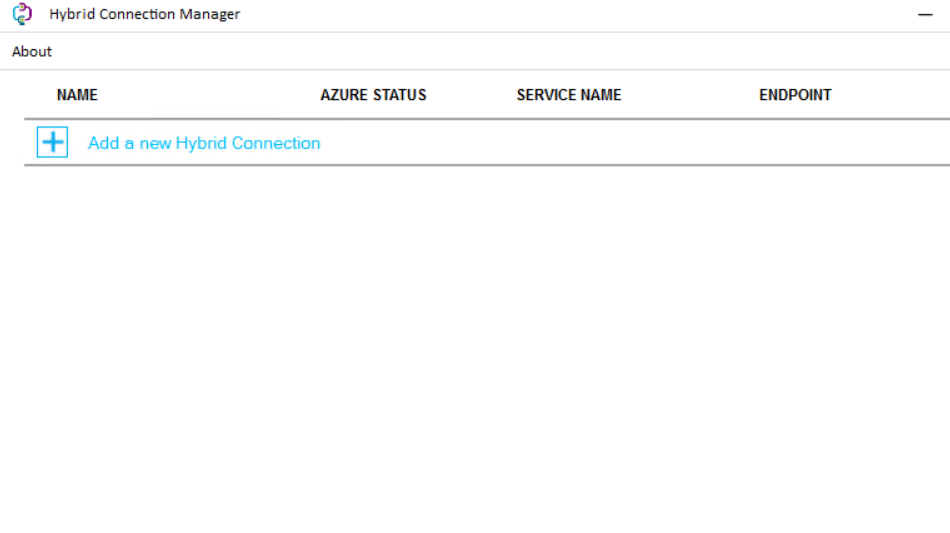Image resolution: width=950 pixels, height=533 pixels.
Task: Click the plus icon to add connection
Action: click(x=52, y=142)
